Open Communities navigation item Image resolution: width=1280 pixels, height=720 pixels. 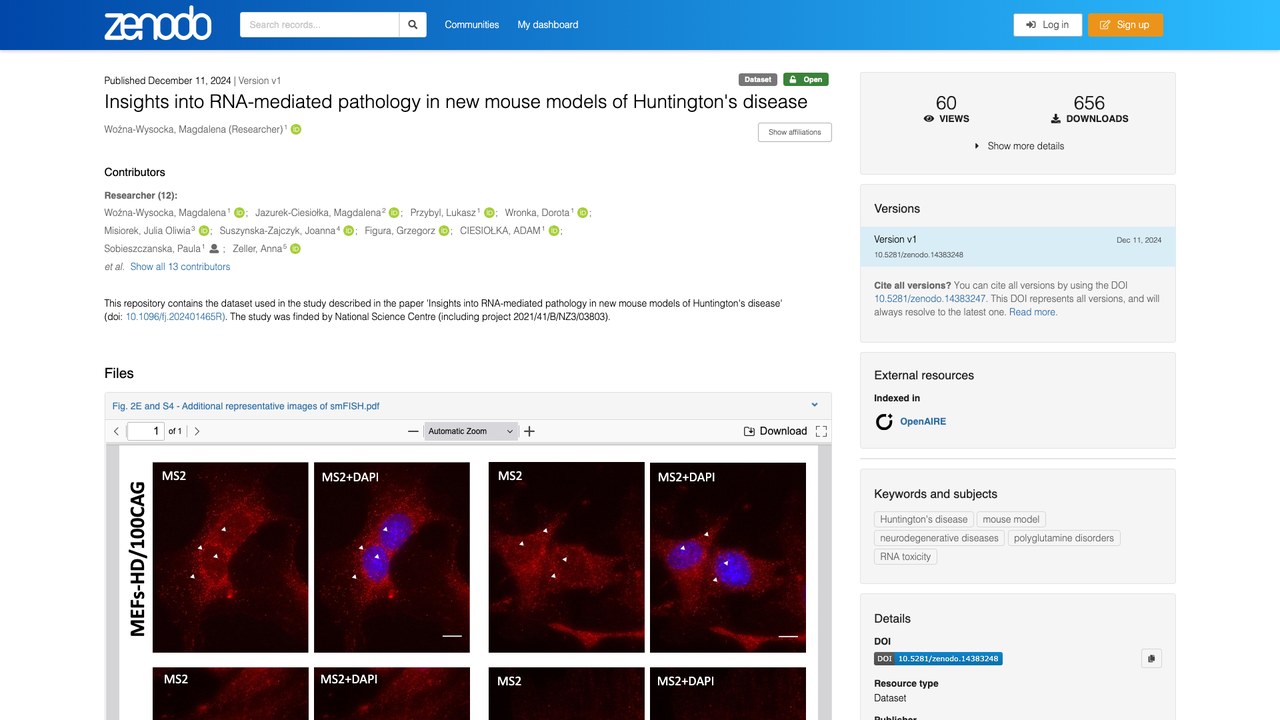(x=472, y=25)
